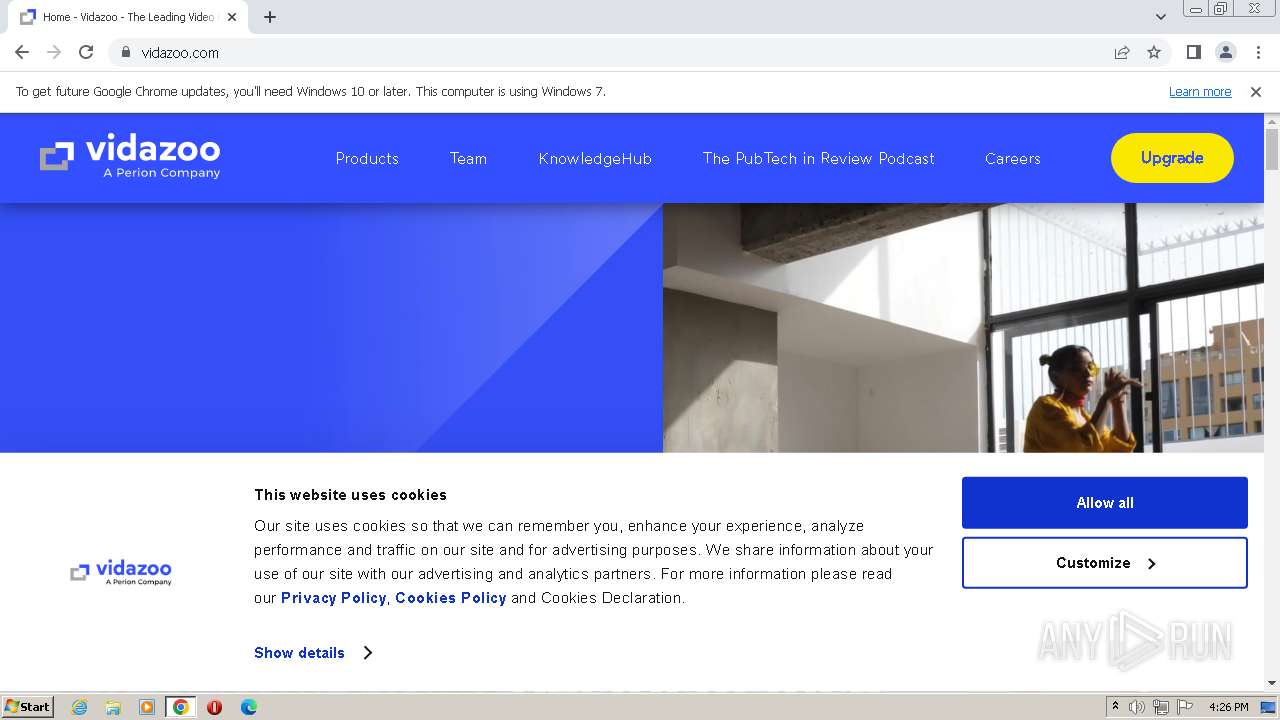Close the Vidazoo Home tab
This screenshot has height=720, width=1280.
pos(232,17)
